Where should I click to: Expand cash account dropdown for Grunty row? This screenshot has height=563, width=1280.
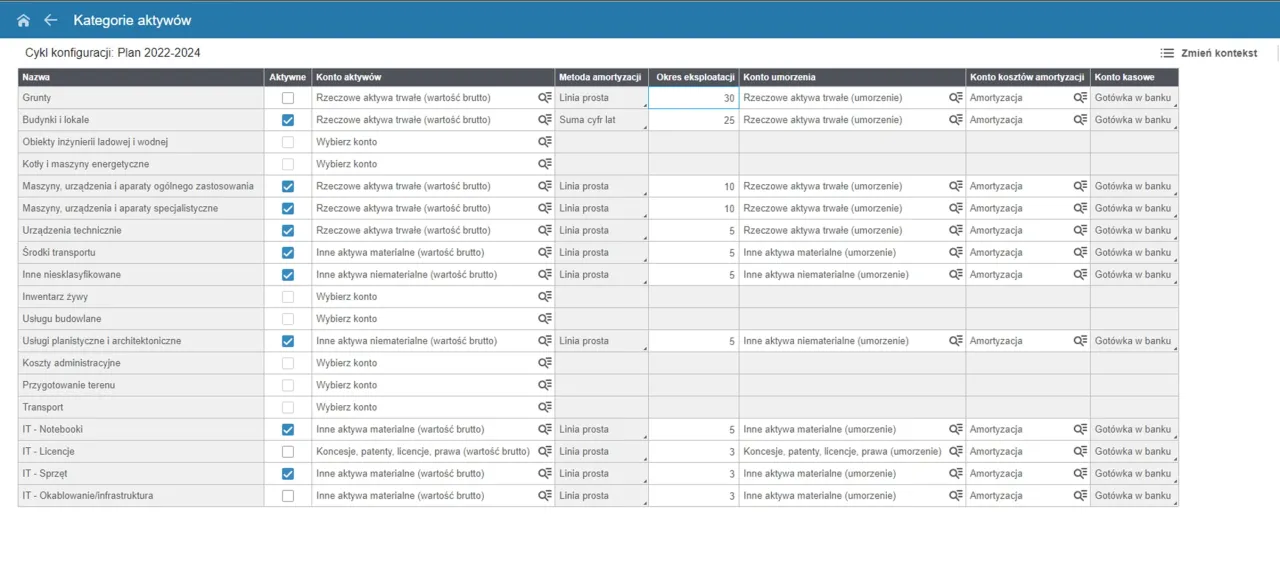(x=1134, y=98)
